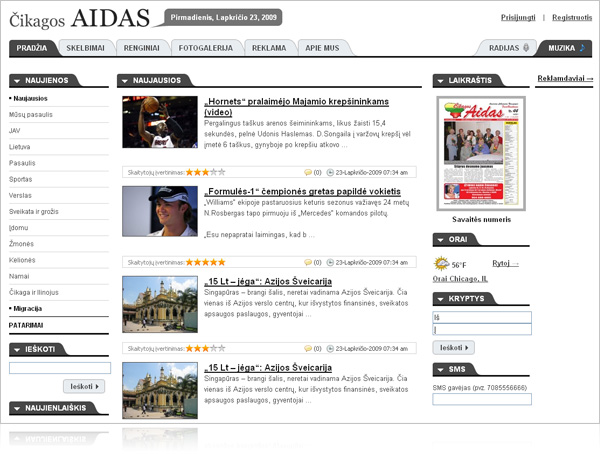Image resolution: width=600 pixels, height=454 pixels.
Task: Open the first 15 Lt – jėga headline
Action: coord(268,281)
